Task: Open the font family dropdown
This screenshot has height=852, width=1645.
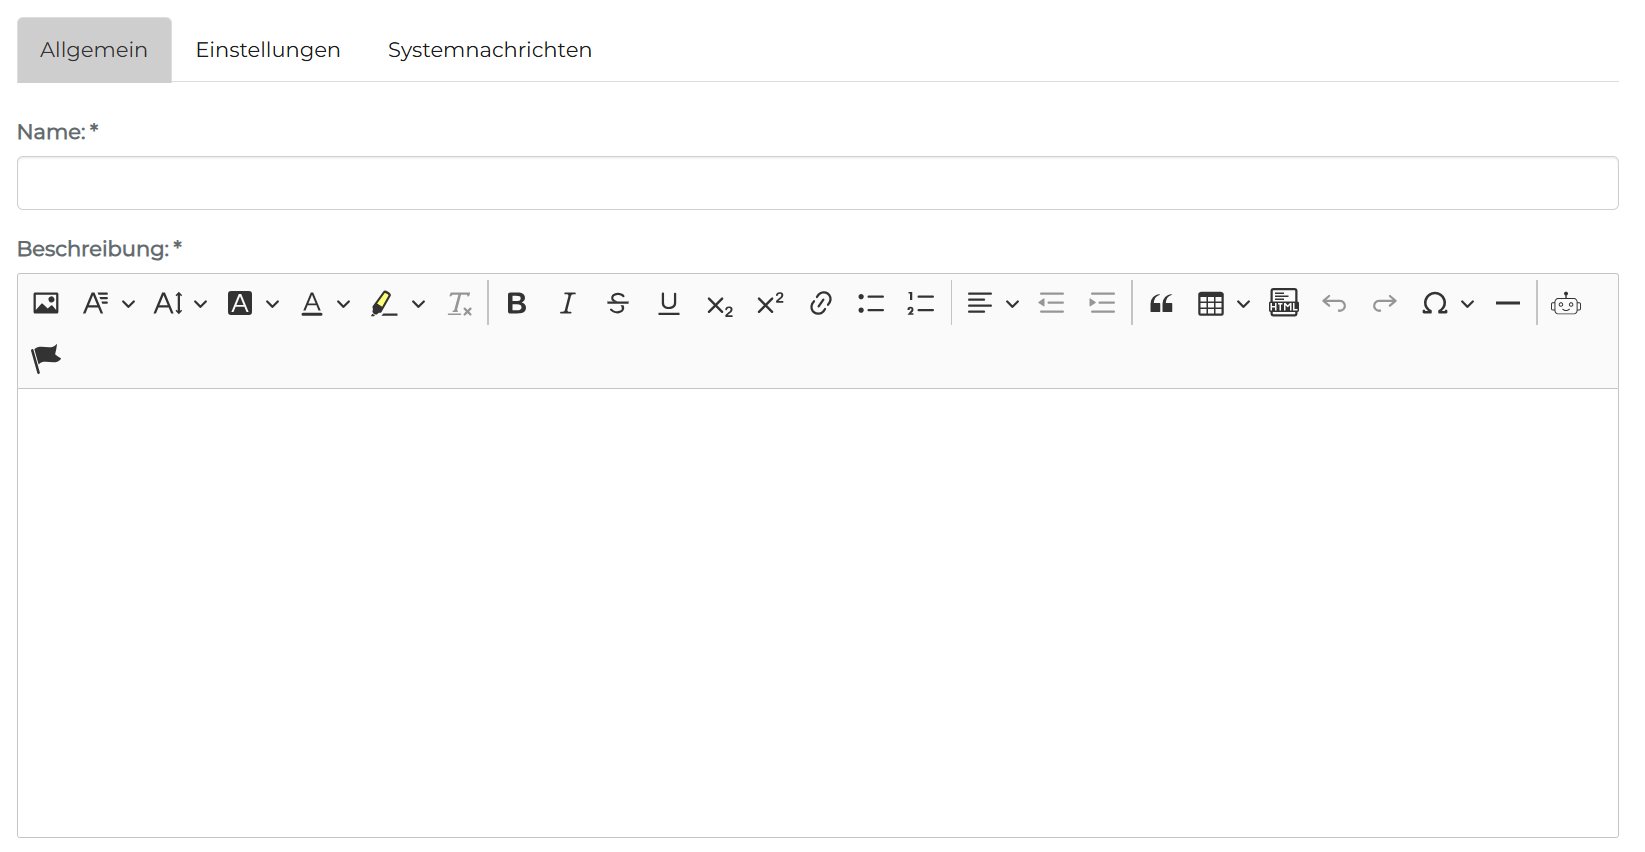Action: coord(108,303)
